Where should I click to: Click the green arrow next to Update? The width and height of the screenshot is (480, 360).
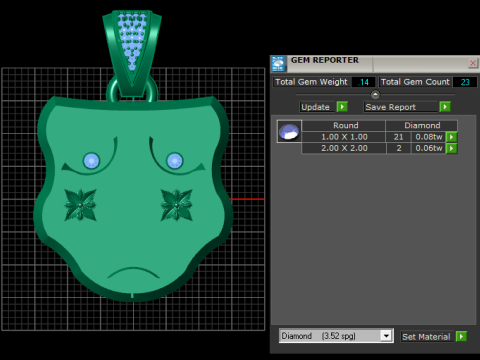[x=342, y=107]
